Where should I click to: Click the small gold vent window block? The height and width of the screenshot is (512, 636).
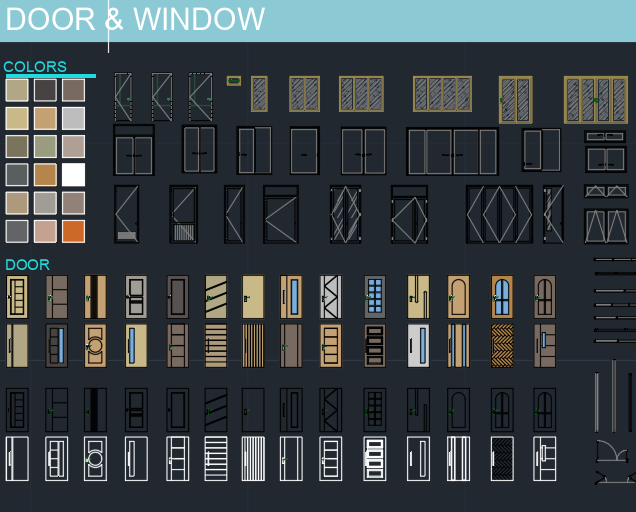234,81
